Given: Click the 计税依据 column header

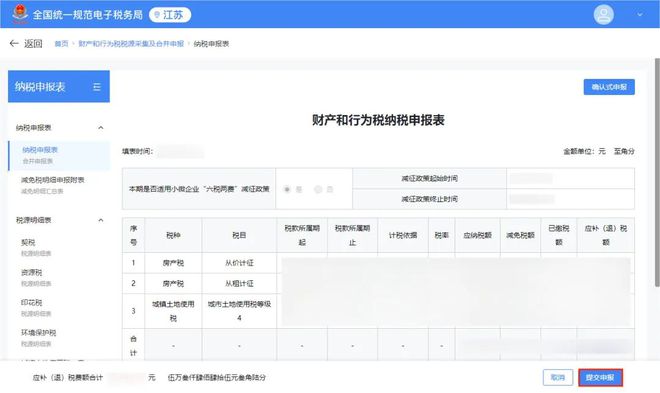Looking at the screenshot, I should pos(403,235).
